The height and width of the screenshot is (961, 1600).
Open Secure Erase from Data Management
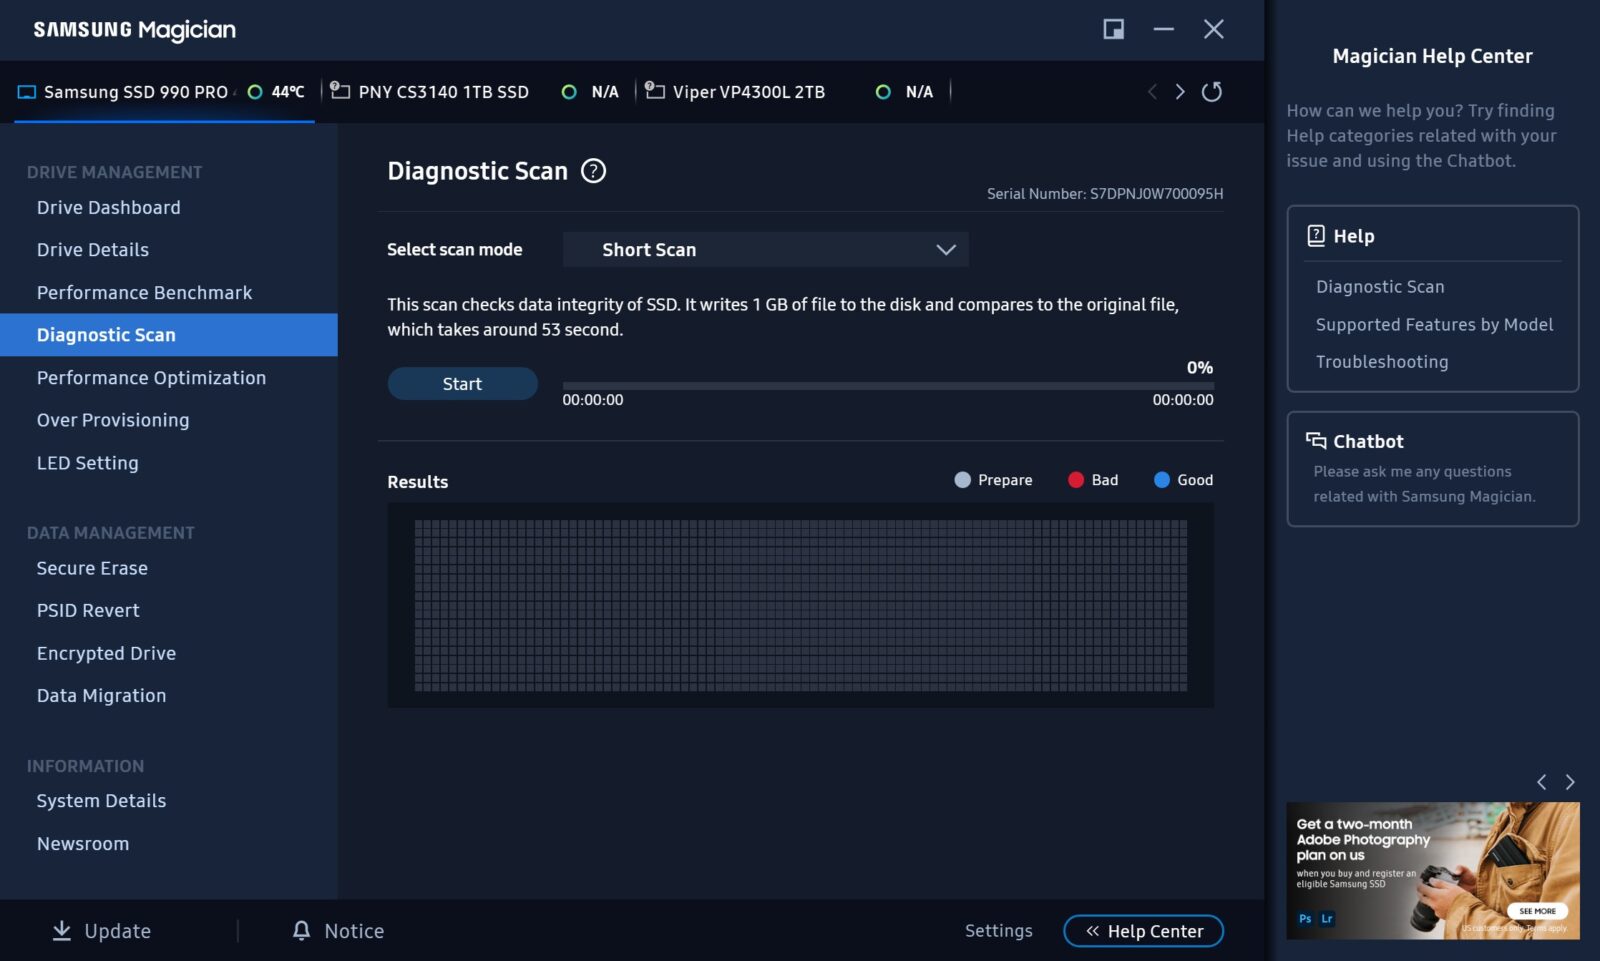tap(92, 568)
